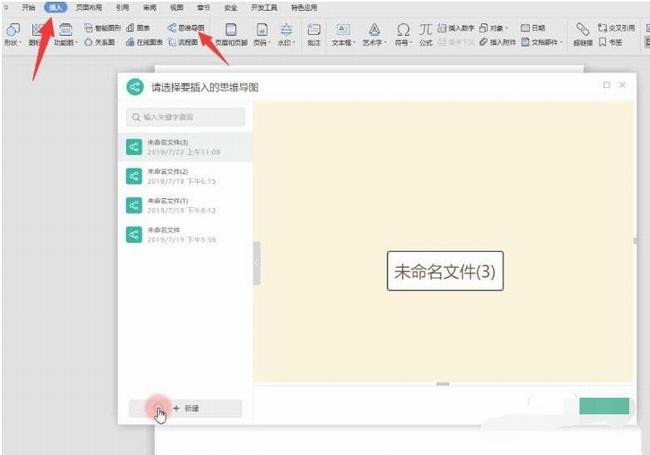Click the 批注 comment icon
650x455 pixels.
pos(314,34)
